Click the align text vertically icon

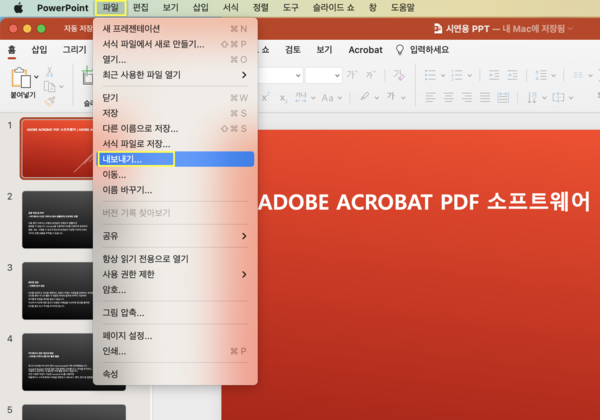pos(558,98)
